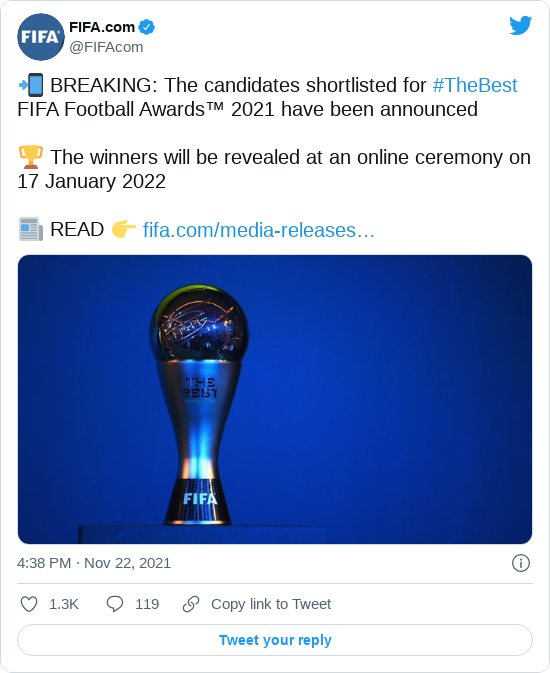
Task: Click the verified badge next to FIFA.com
Action: pyautogui.click(x=146, y=27)
